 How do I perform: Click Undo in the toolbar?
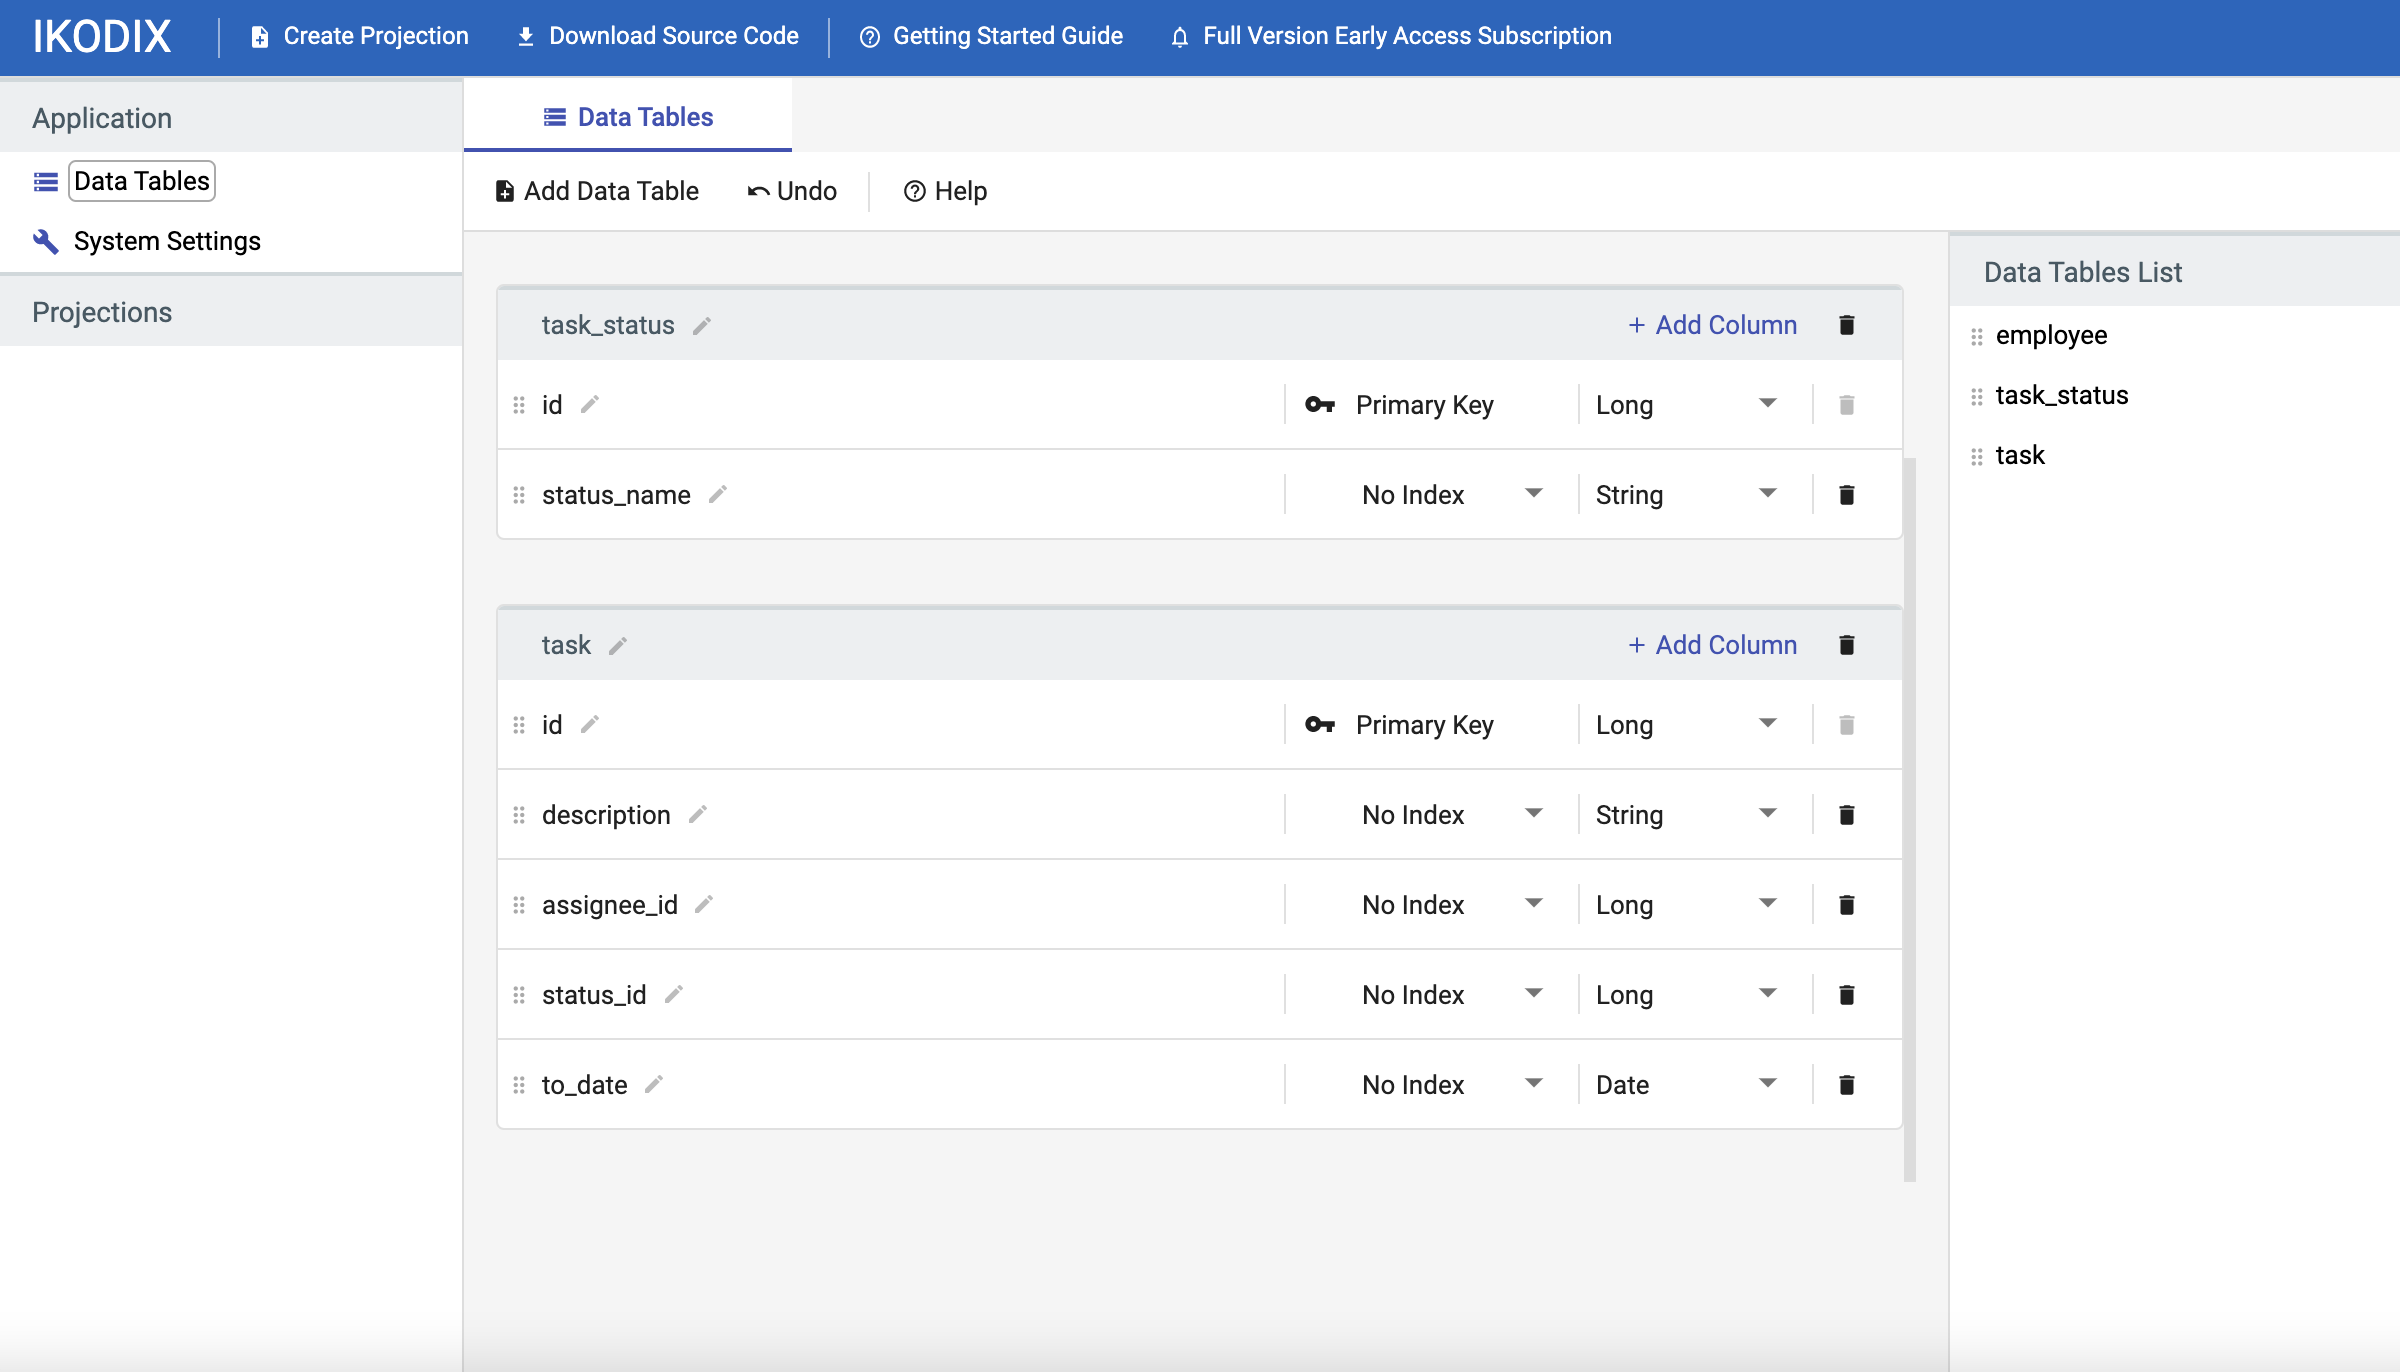[x=792, y=191]
